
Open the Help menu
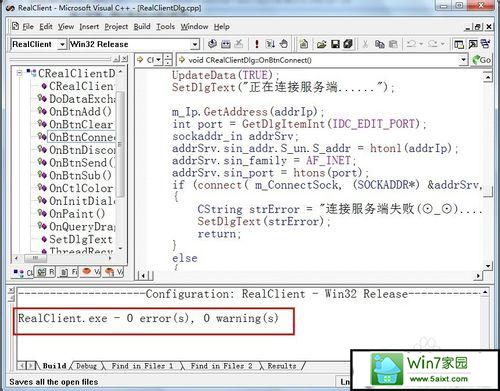tap(222, 27)
